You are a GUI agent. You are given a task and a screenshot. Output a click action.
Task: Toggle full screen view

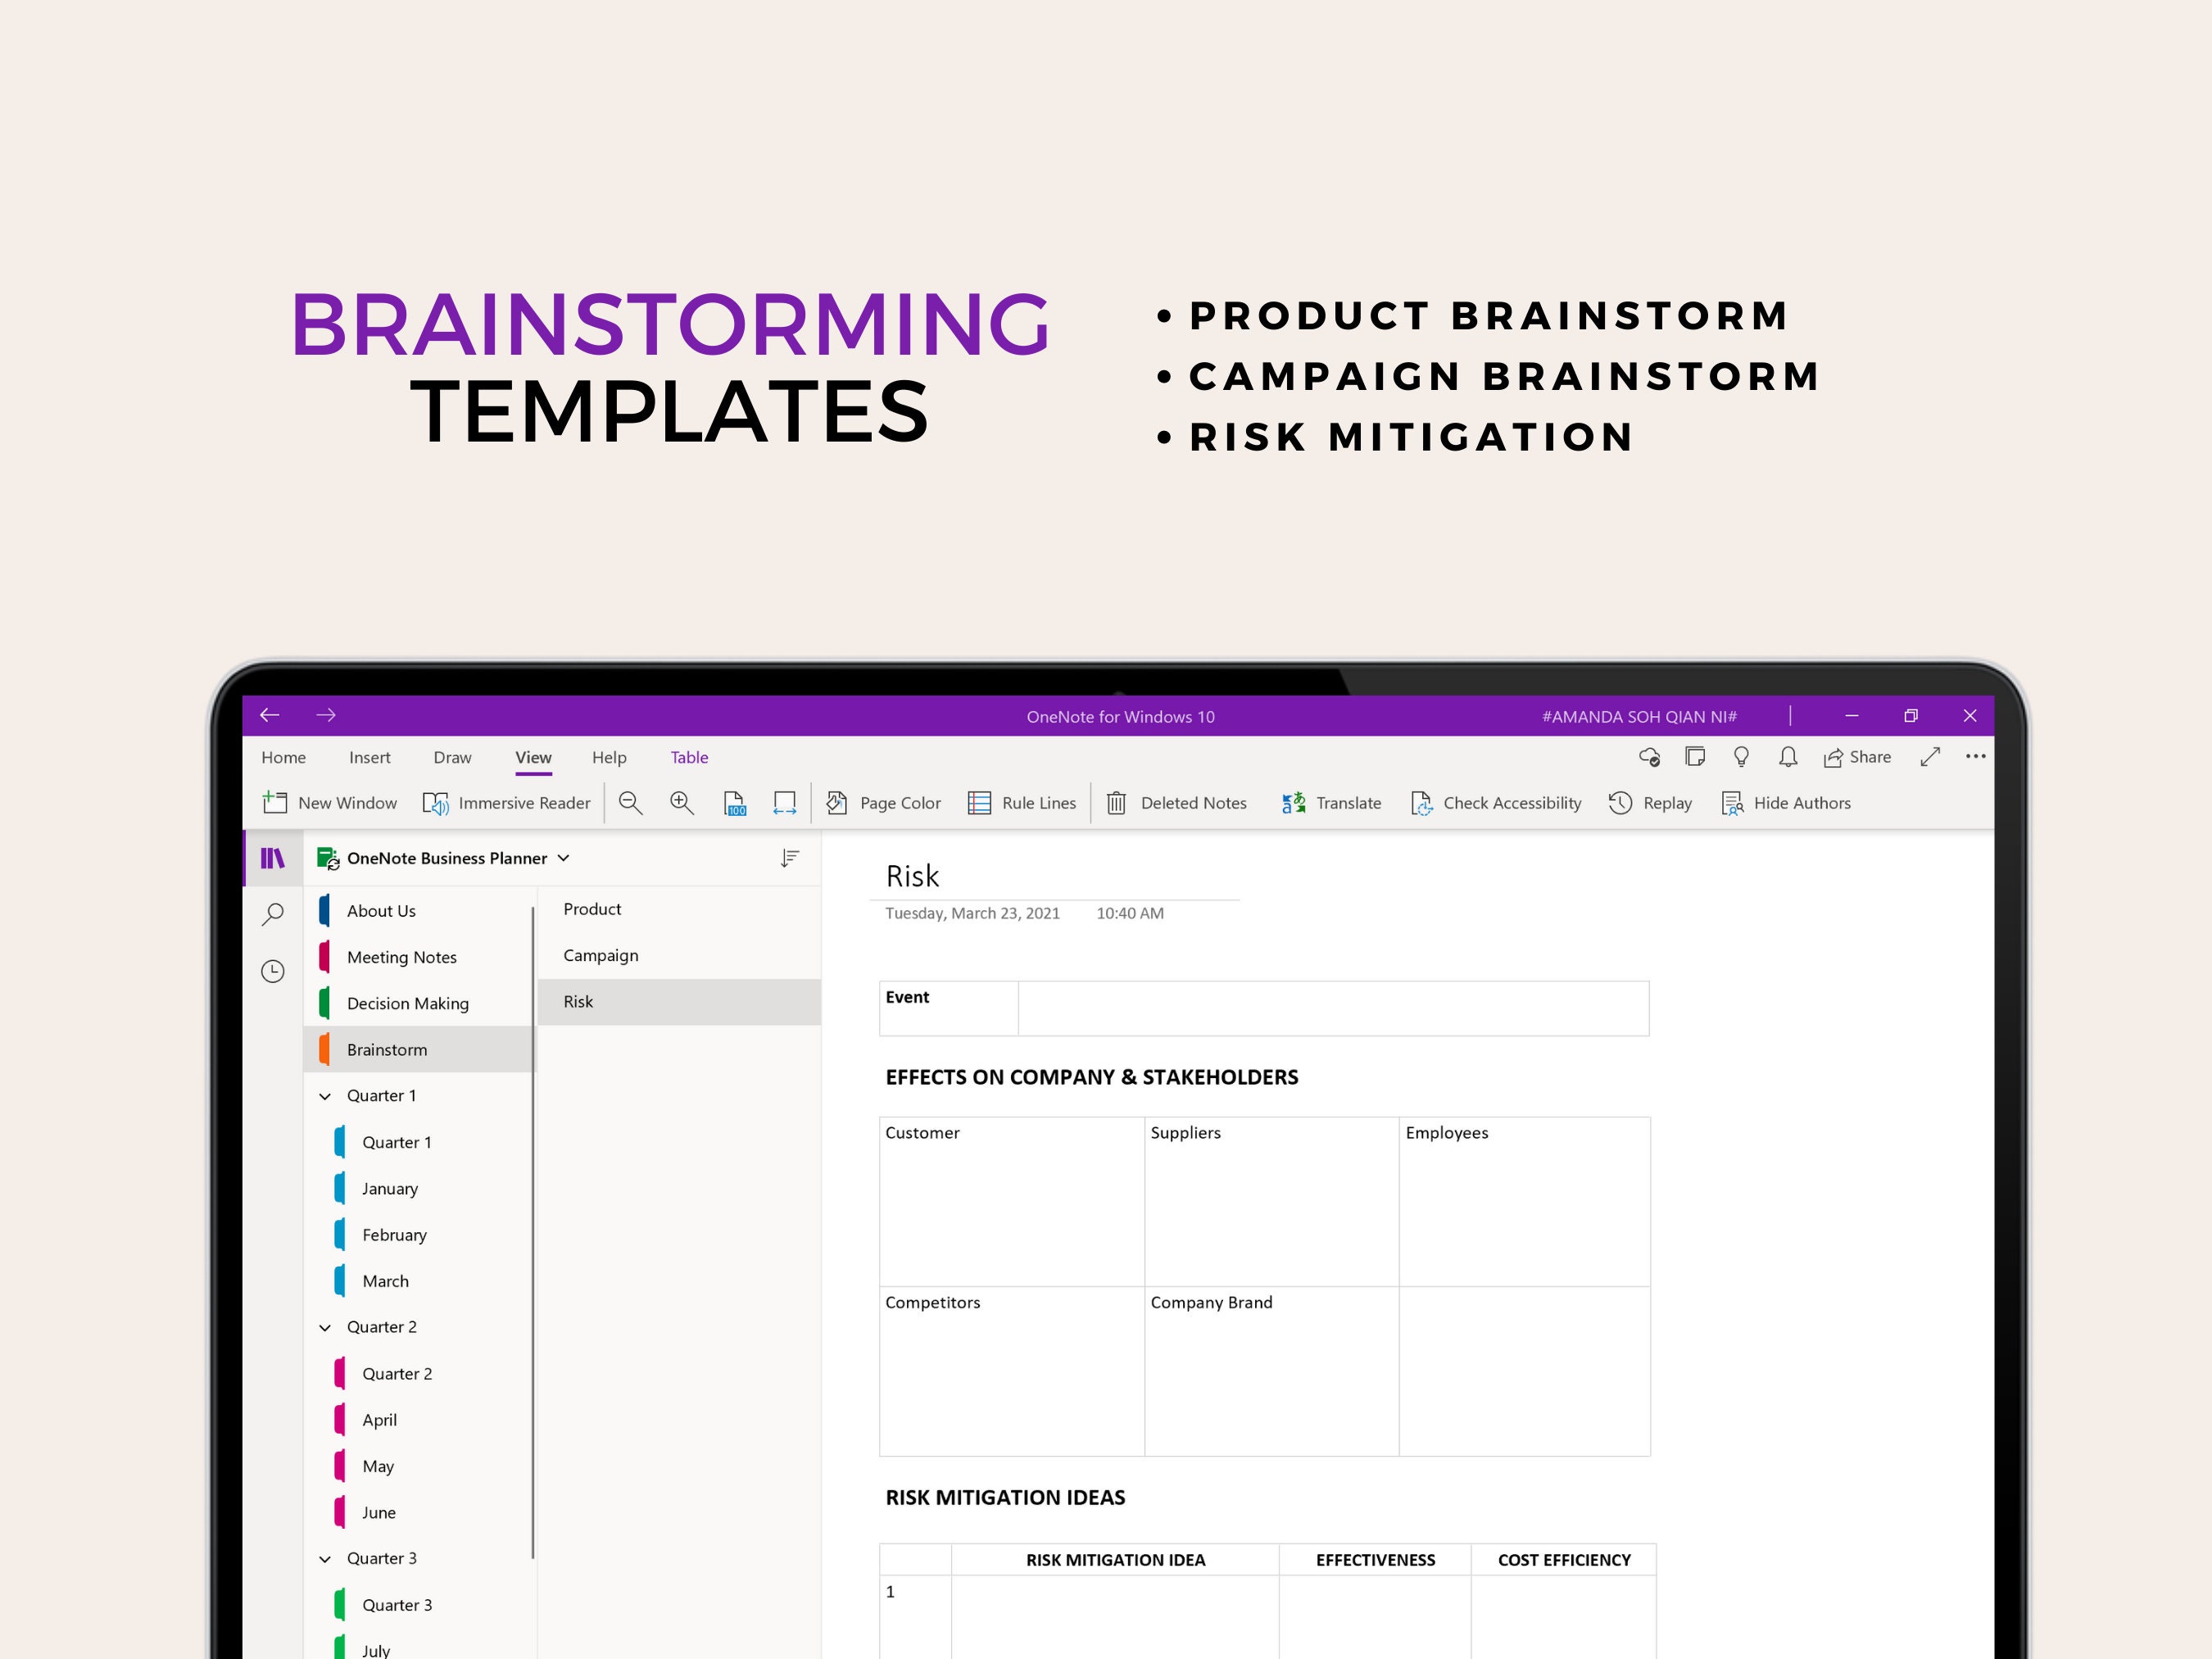1929,757
